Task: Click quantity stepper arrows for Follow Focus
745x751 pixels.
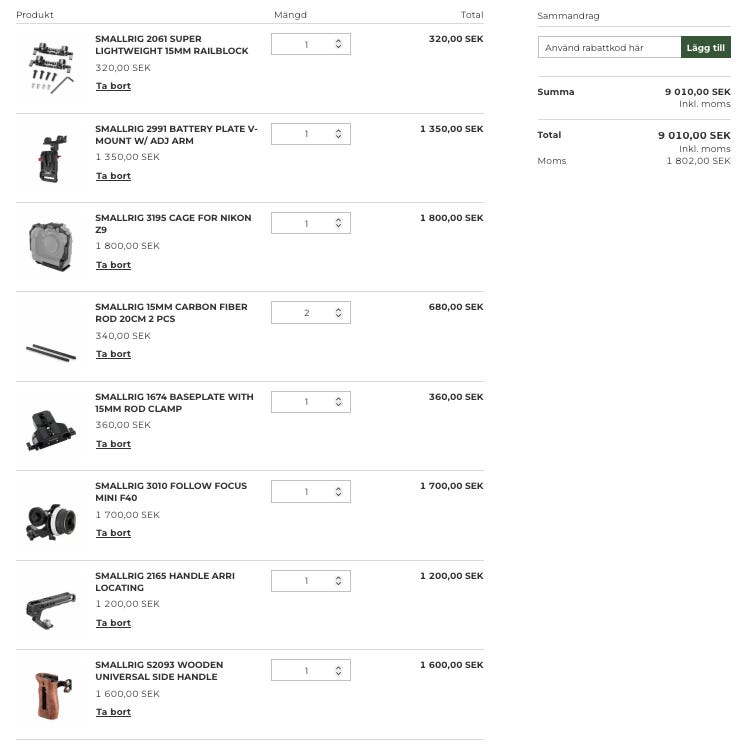Action: click(x=338, y=492)
